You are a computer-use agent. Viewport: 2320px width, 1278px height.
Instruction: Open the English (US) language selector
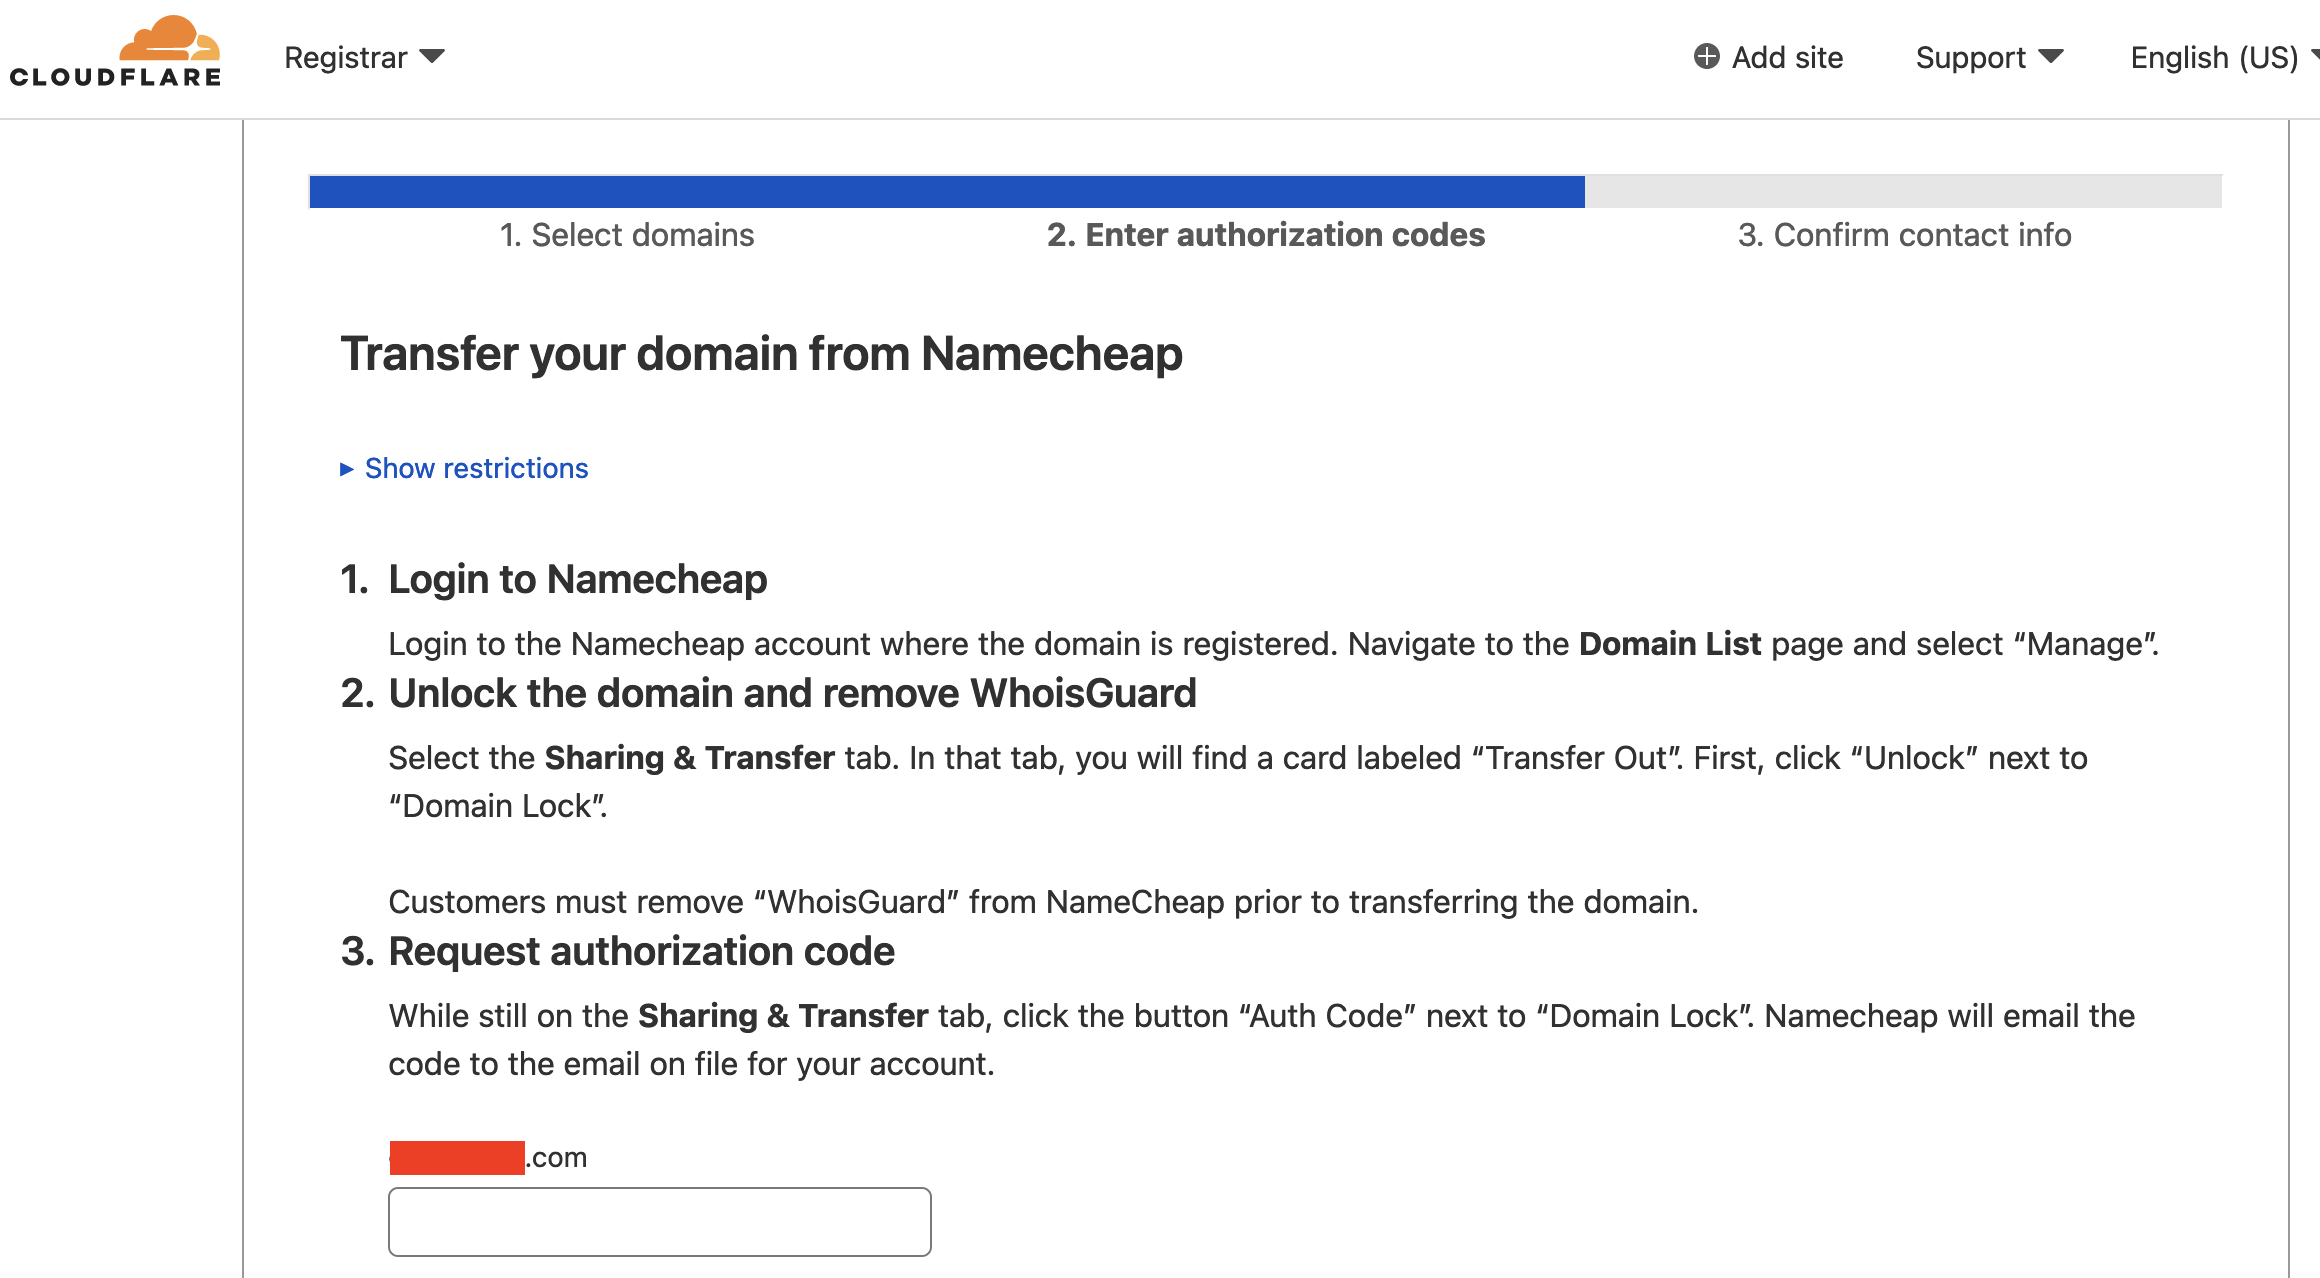tap(2224, 58)
